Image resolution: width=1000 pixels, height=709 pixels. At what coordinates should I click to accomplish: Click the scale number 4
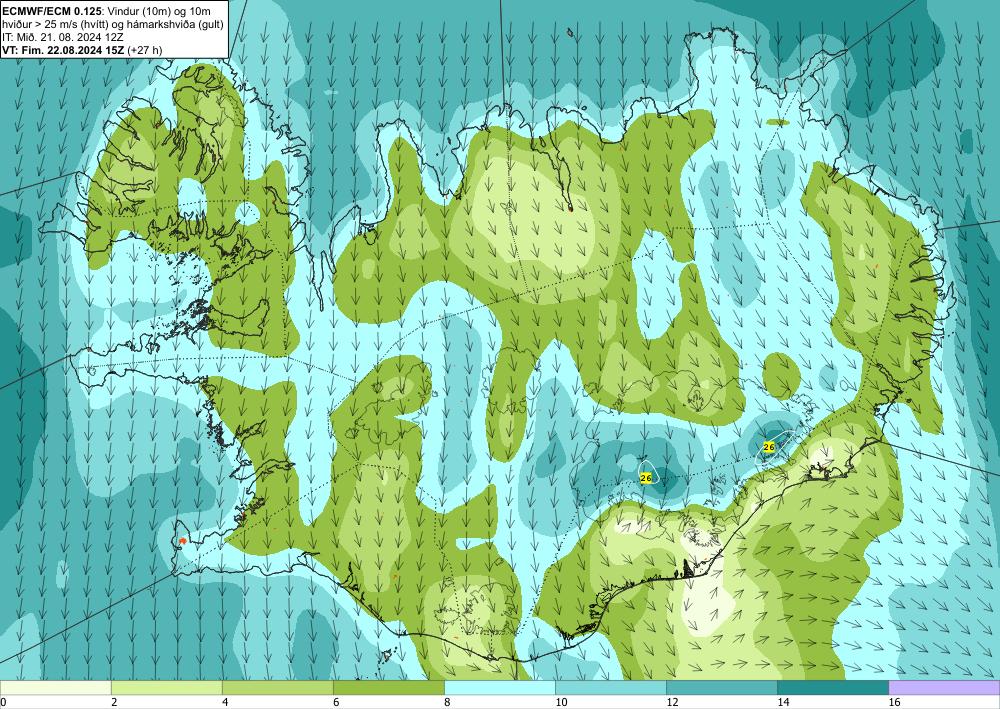click(224, 702)
